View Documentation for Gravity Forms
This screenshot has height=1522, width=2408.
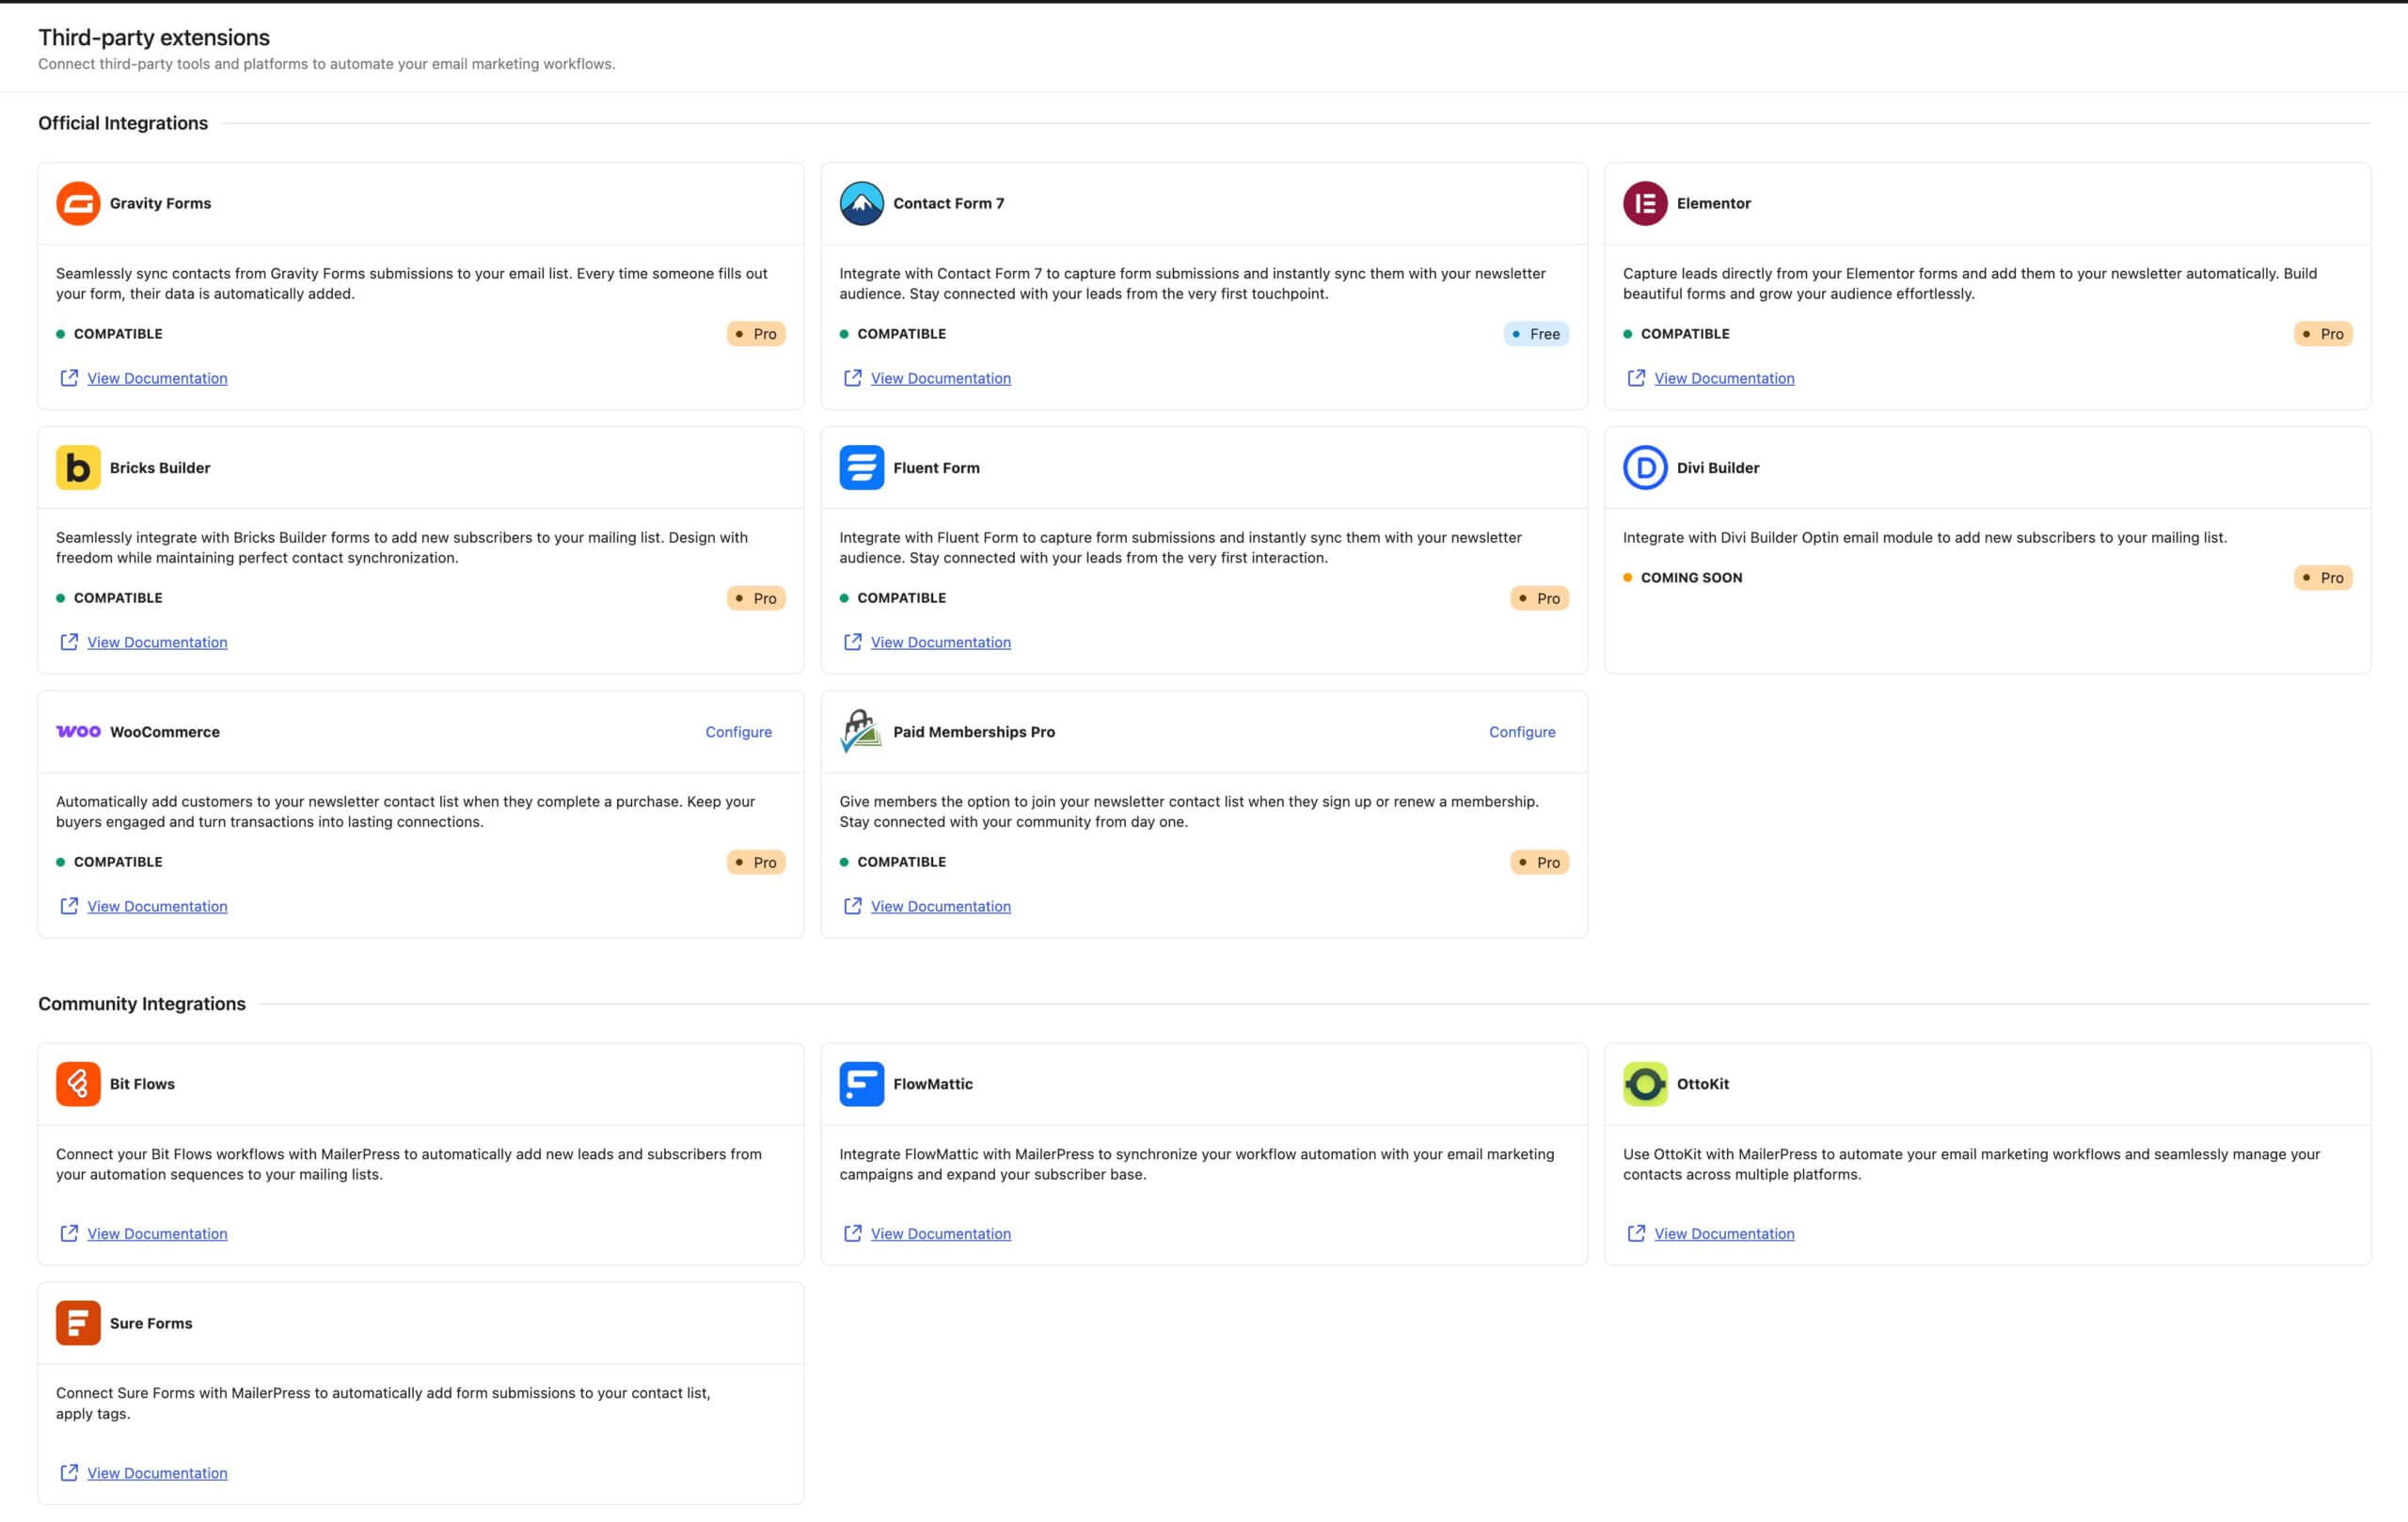[x=156, y=378]
